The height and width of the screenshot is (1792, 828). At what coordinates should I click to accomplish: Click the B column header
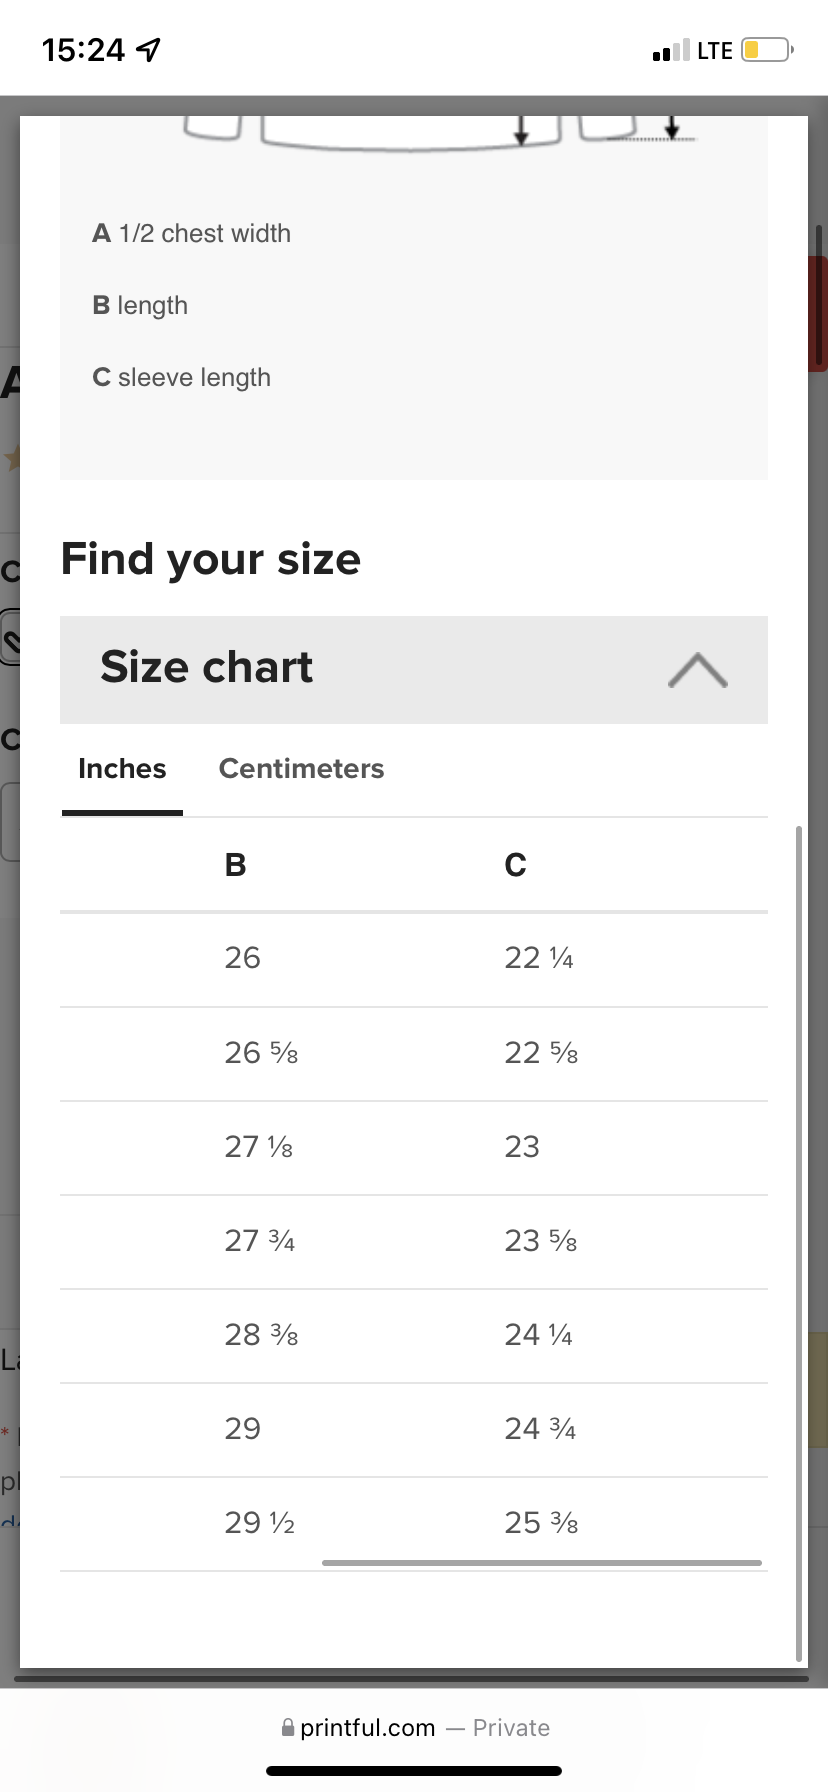[235, 865]
